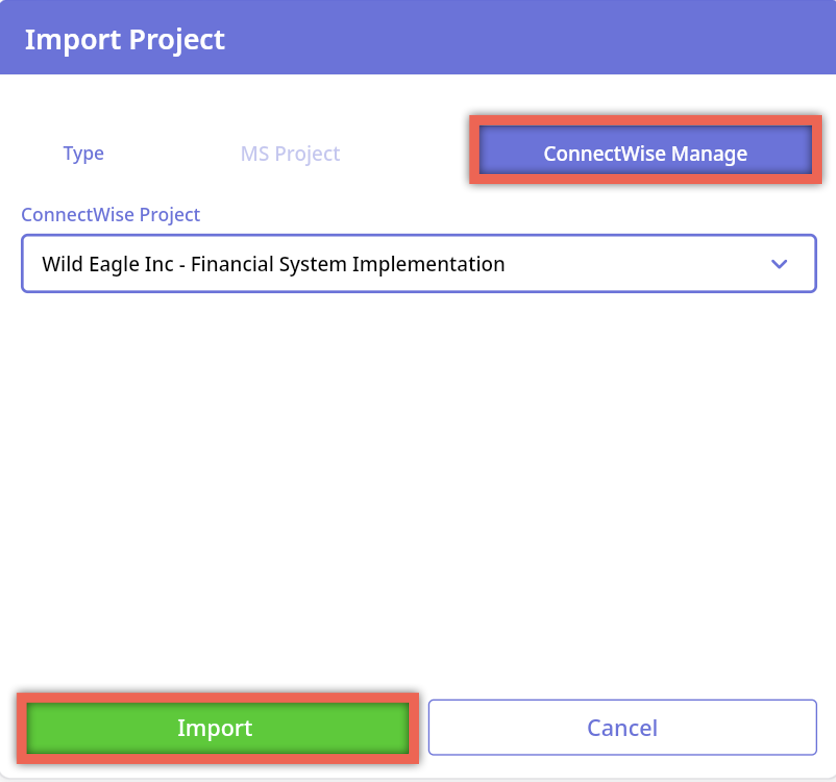Image resolution: width=836 pixels, height=782 pixels.
Task: Expand project list via the down arrow
Action: pyautogui.click(x=779, y=264)
